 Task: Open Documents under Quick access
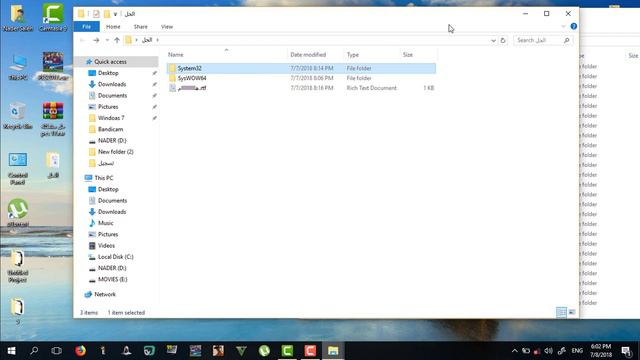click(x=112, y=96)
